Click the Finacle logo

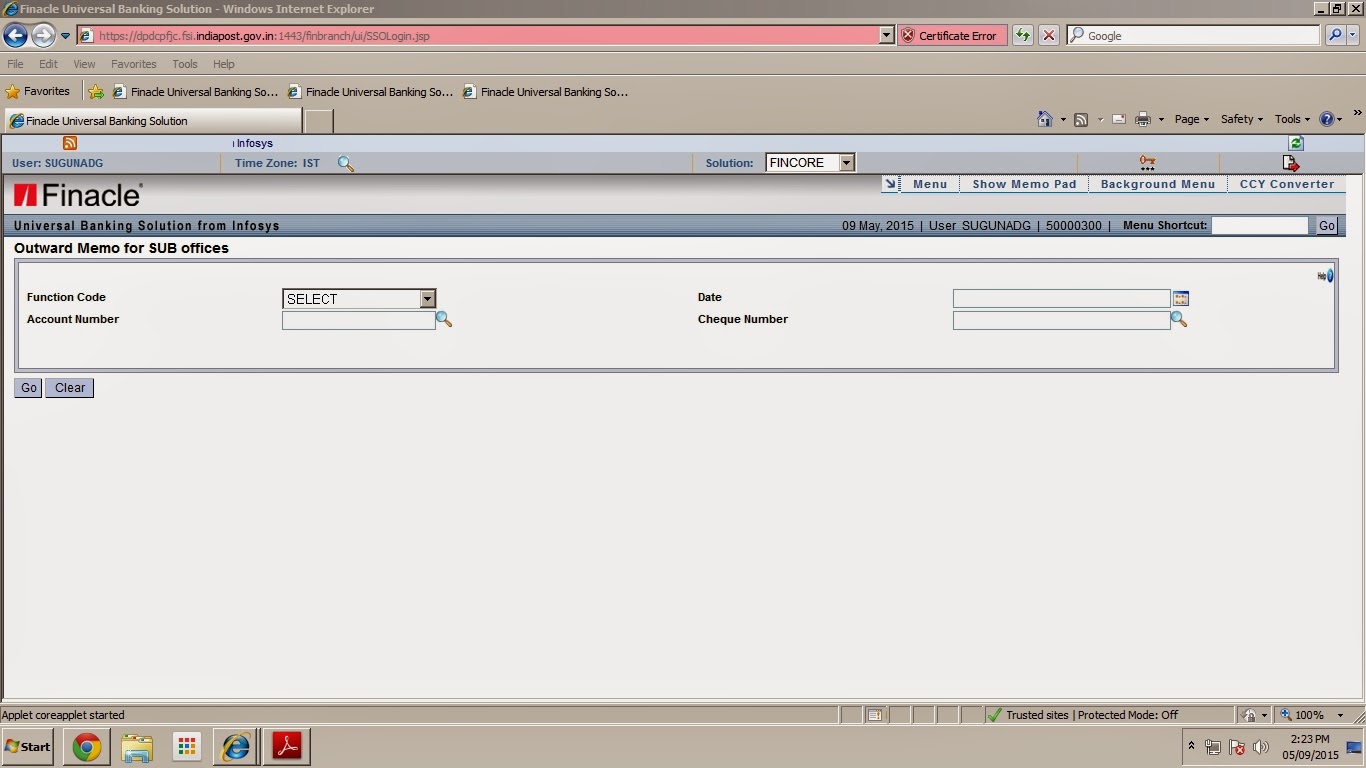tap(77, 193)
